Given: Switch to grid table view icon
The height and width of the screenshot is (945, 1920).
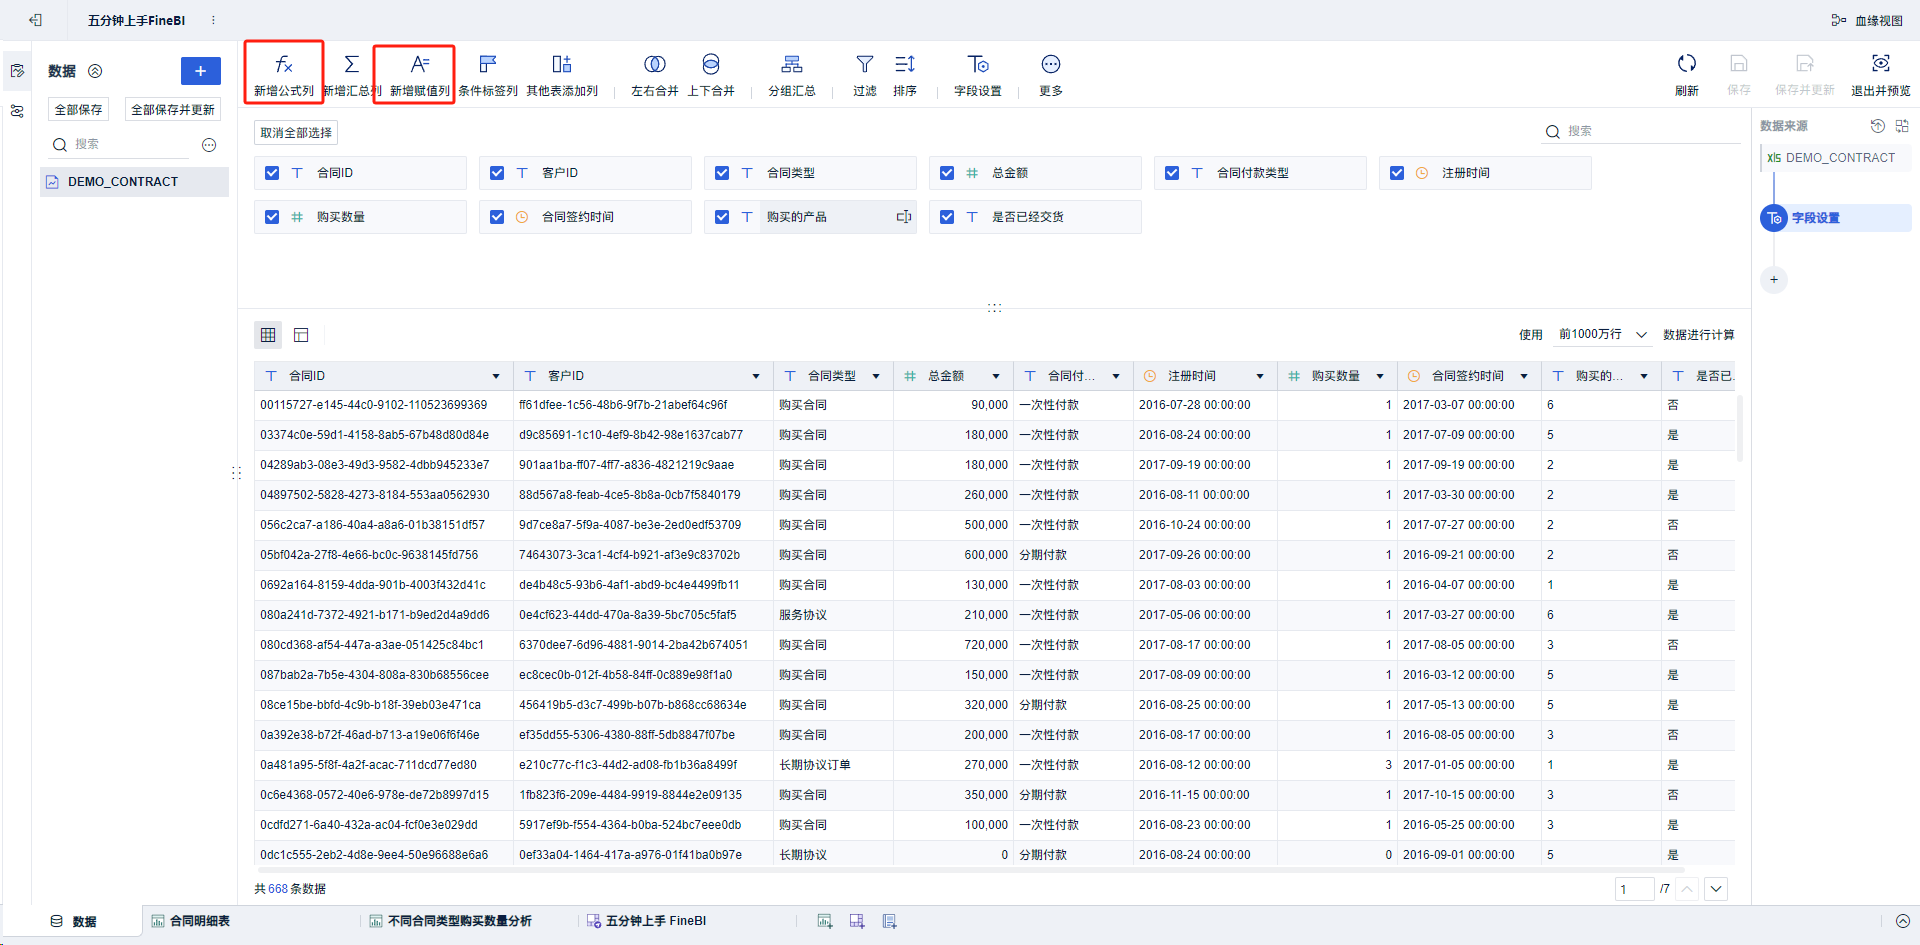Looking at the screenshot, I should coord(268,335).
